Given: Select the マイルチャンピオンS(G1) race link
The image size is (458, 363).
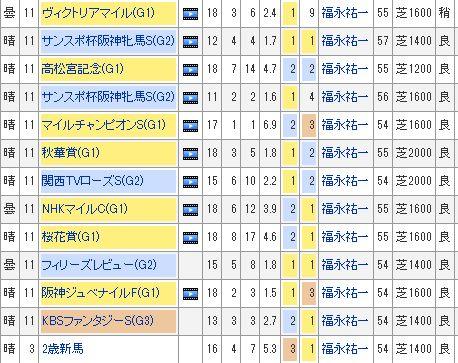Looking at the screenshot, I should click(x=103, y=125).
